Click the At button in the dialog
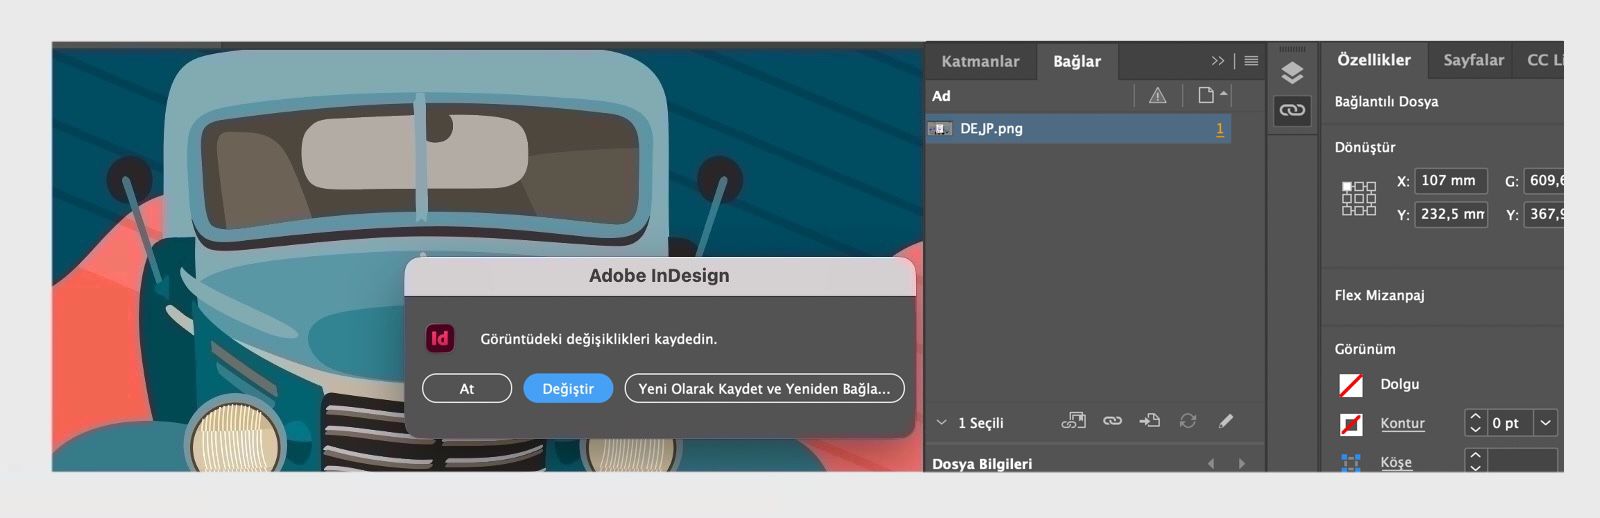Viewport: 1600px width, 518px height. (x=467, y=389)
